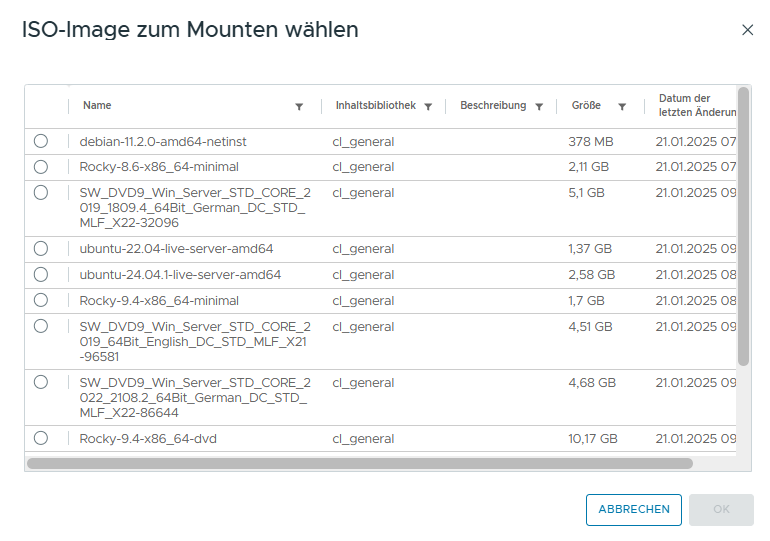The width and height of the screenshot is (770, 541).
Task: Sort by Datum der letzten Änderung header
Action: pyautogui.click(x=697, y=105)
